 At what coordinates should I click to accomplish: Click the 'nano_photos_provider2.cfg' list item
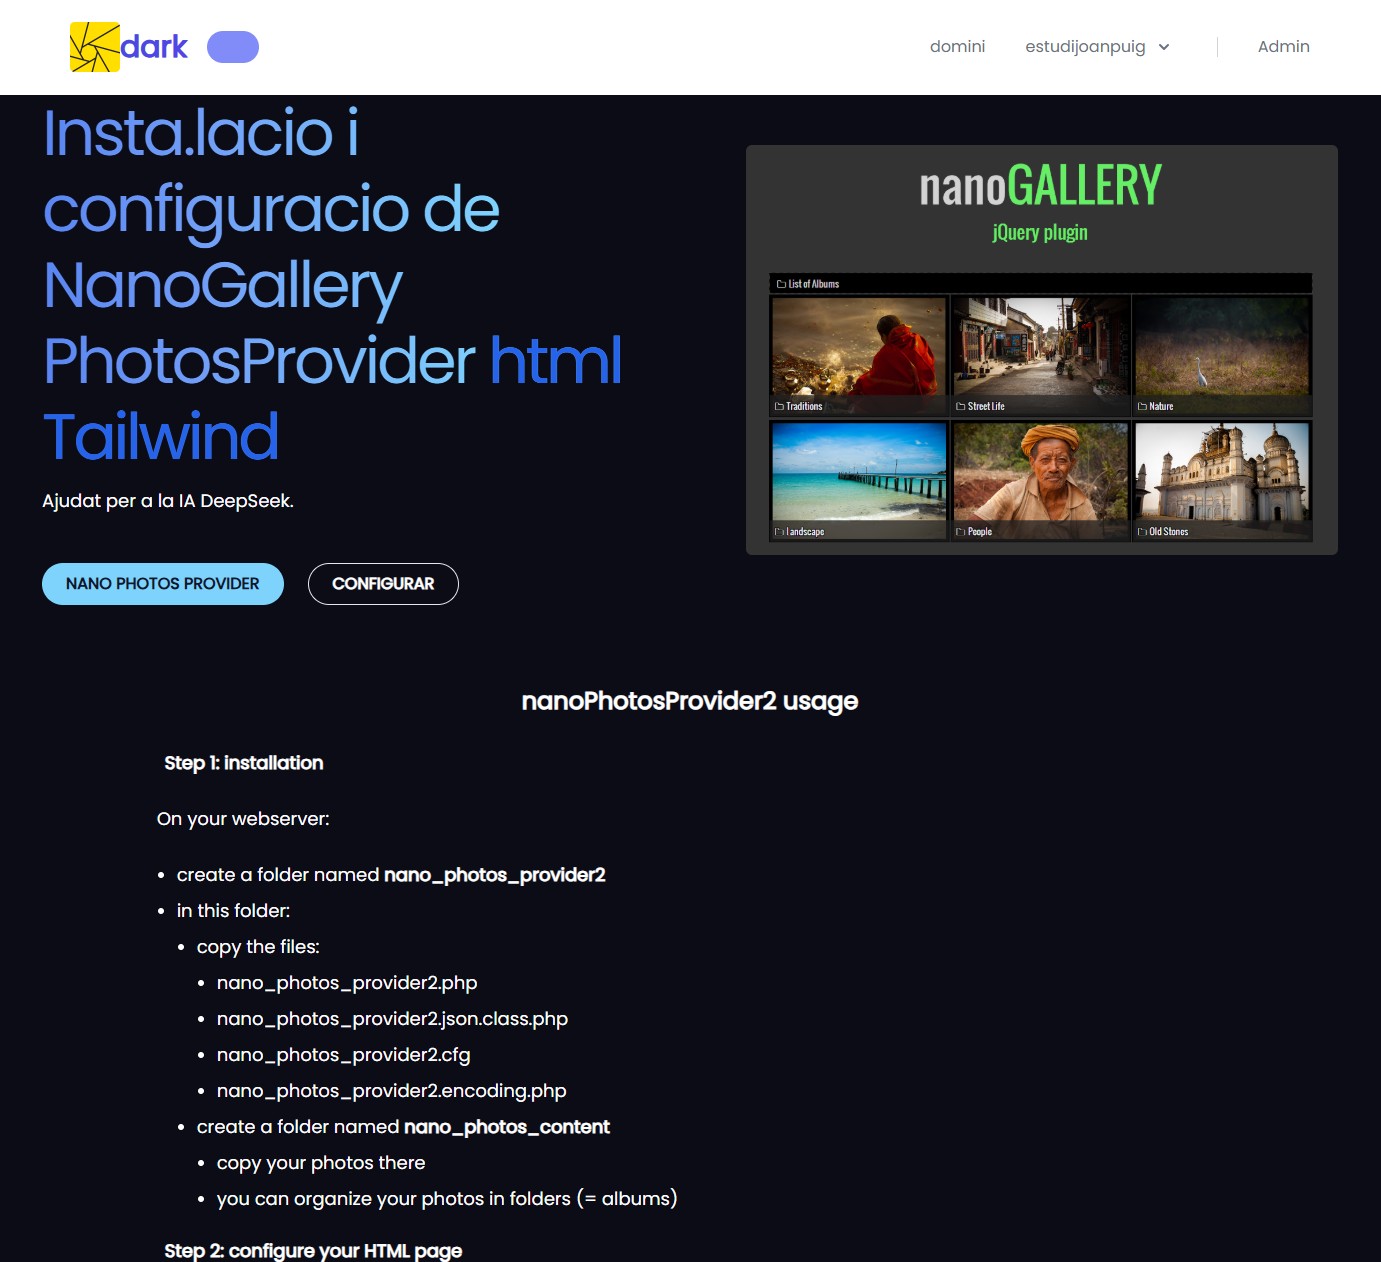343,1055
